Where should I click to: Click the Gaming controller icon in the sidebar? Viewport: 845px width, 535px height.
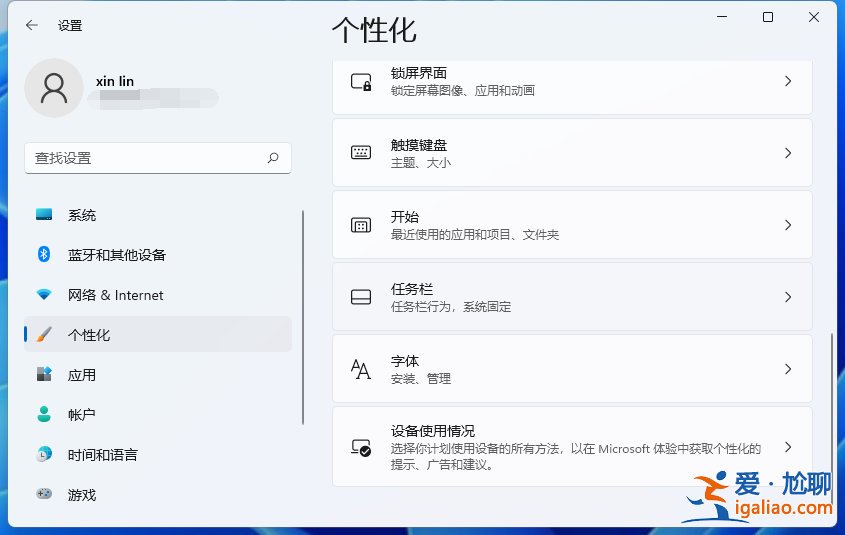pos(44,494)
